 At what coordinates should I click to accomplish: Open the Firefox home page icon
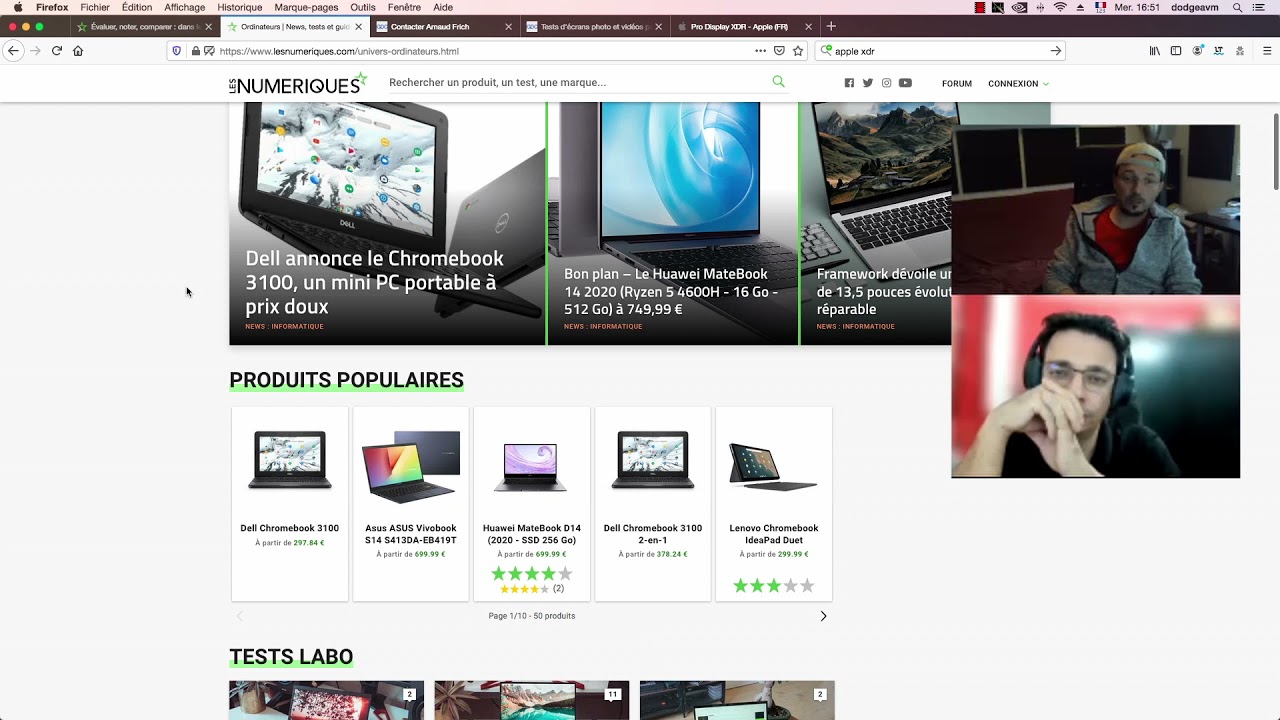point(78,51)
